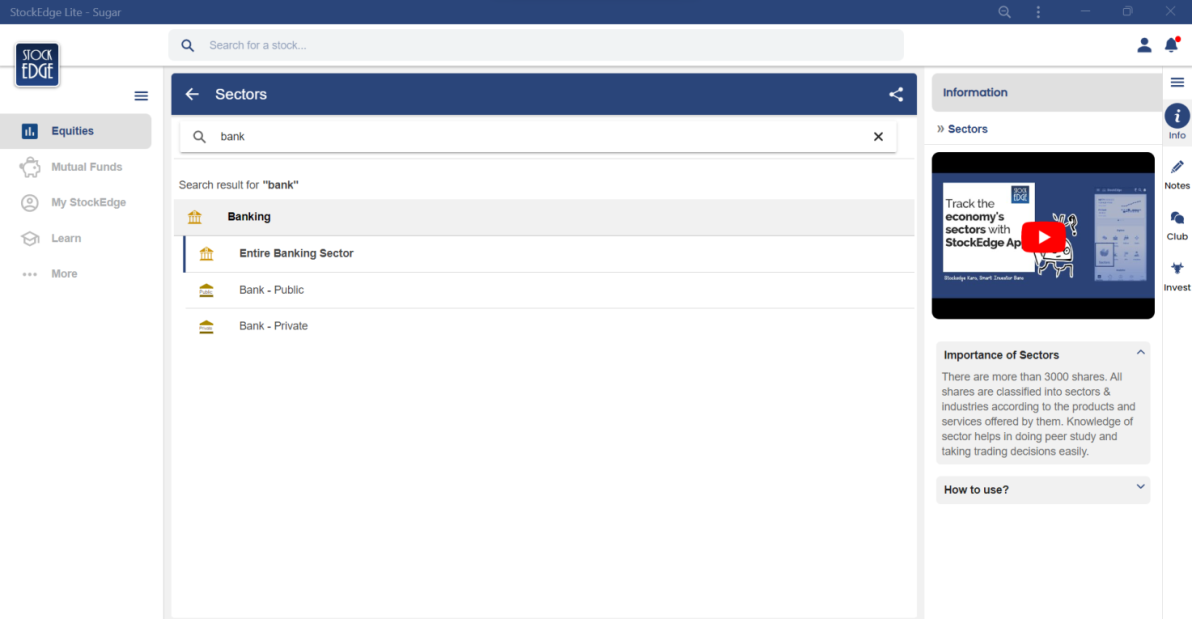
Task: Open the Bank - Private sector
Action: [x=273, y=326]
